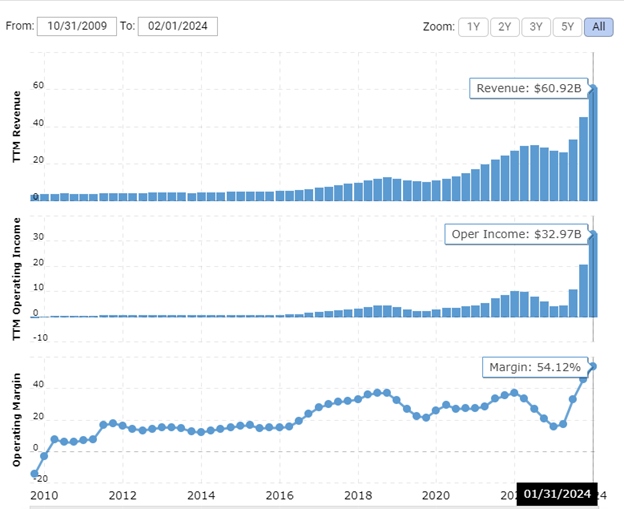Click the 2016 x-axis year label
The image size is (624, 509).
pyautogui.click(x=279, y=495)
